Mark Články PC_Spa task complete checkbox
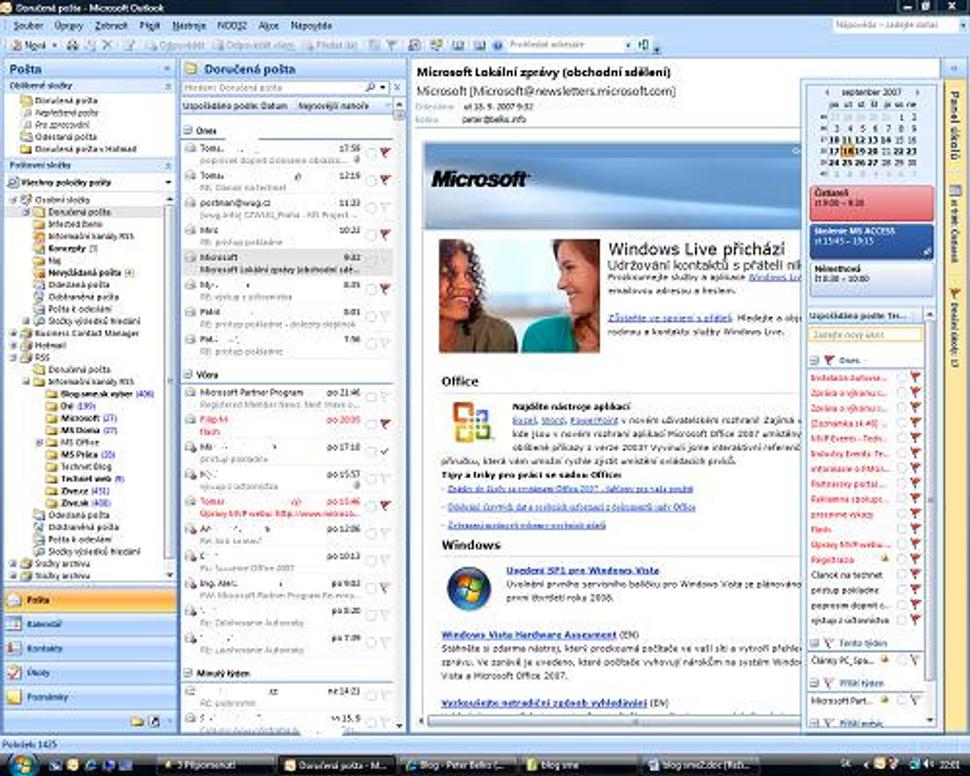 click(x=902, y=661)
